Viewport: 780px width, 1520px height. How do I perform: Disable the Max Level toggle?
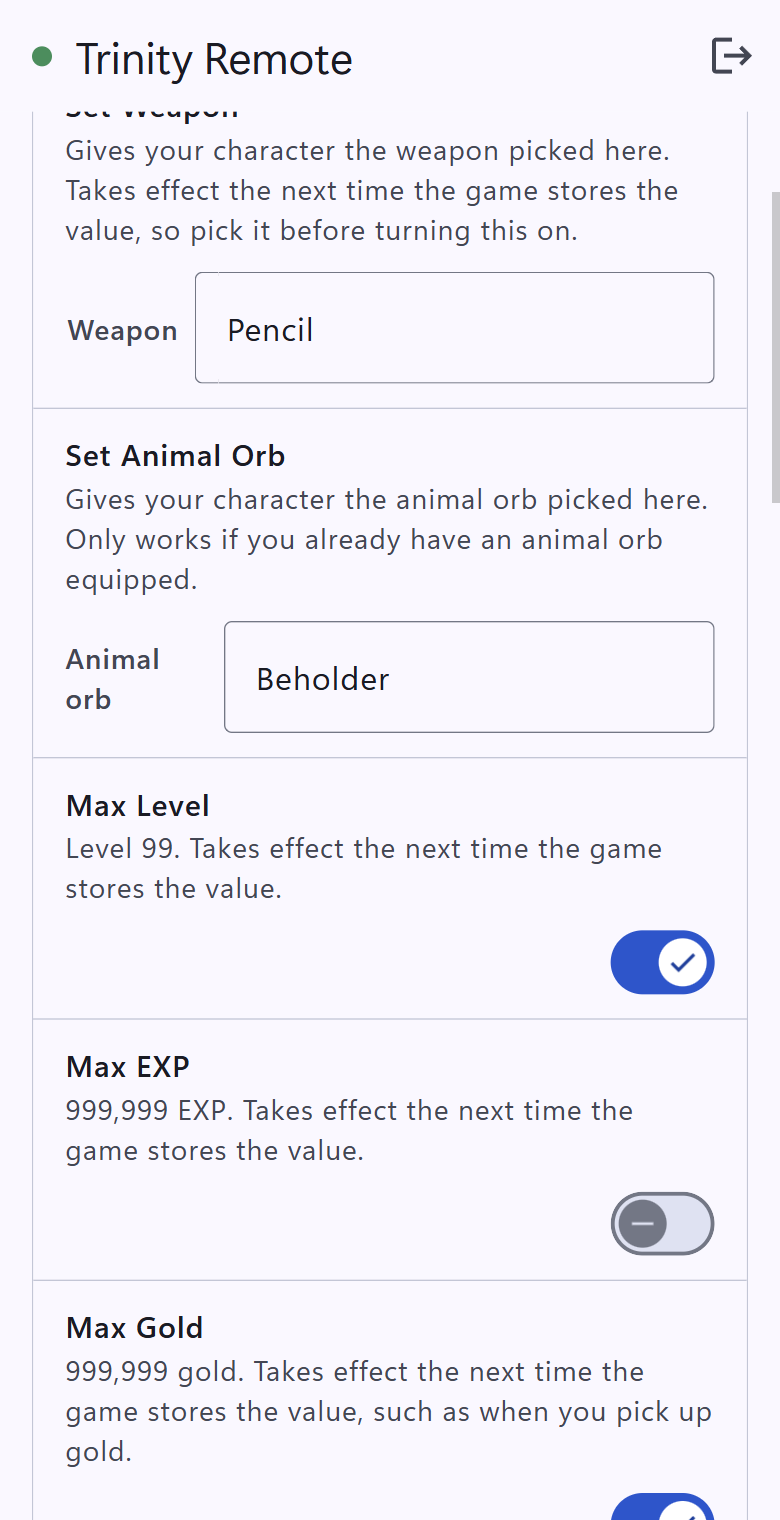[x=662, y=962]
